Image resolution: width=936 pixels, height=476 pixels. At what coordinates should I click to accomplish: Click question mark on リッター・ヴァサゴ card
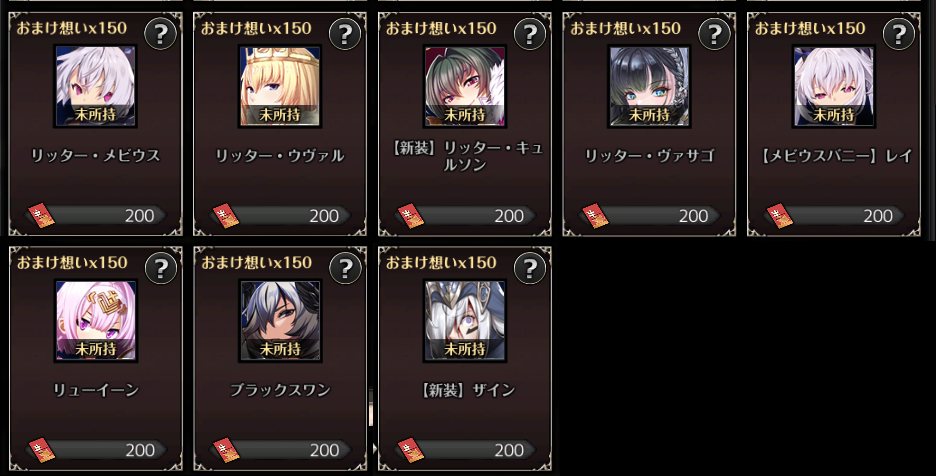tap(715, 35)
